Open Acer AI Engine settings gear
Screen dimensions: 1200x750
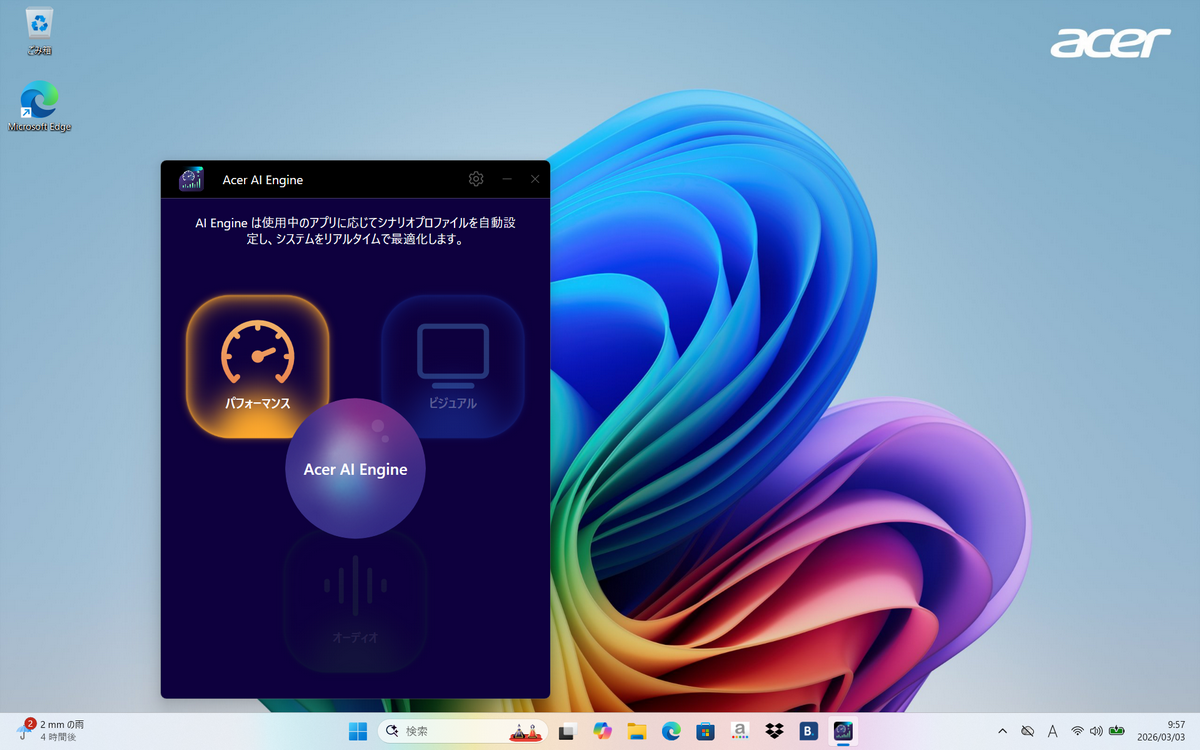tap(476, 179)
